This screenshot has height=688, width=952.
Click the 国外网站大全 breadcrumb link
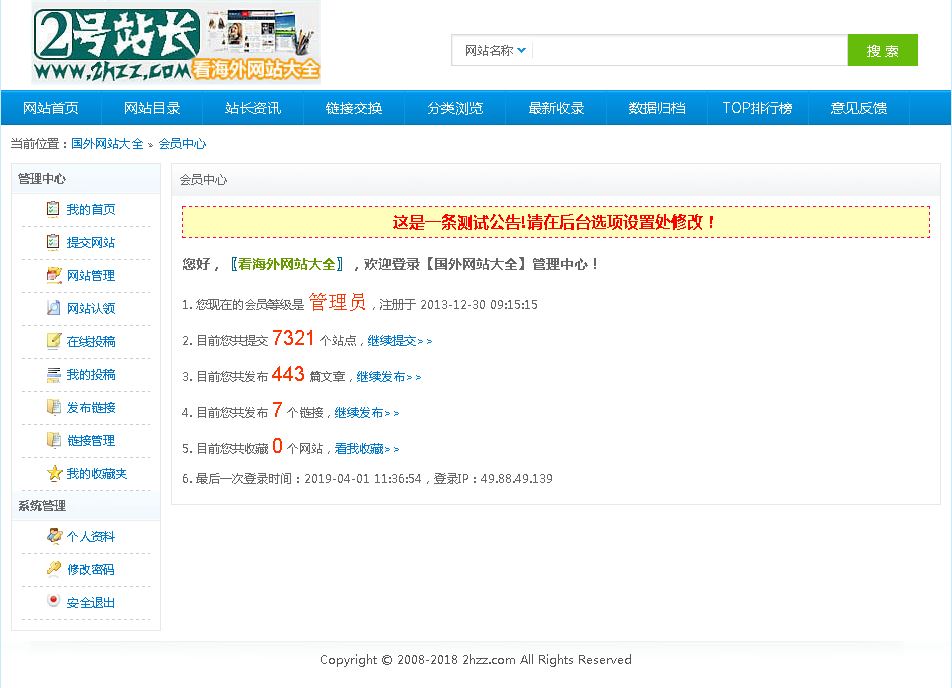(107, 144)
